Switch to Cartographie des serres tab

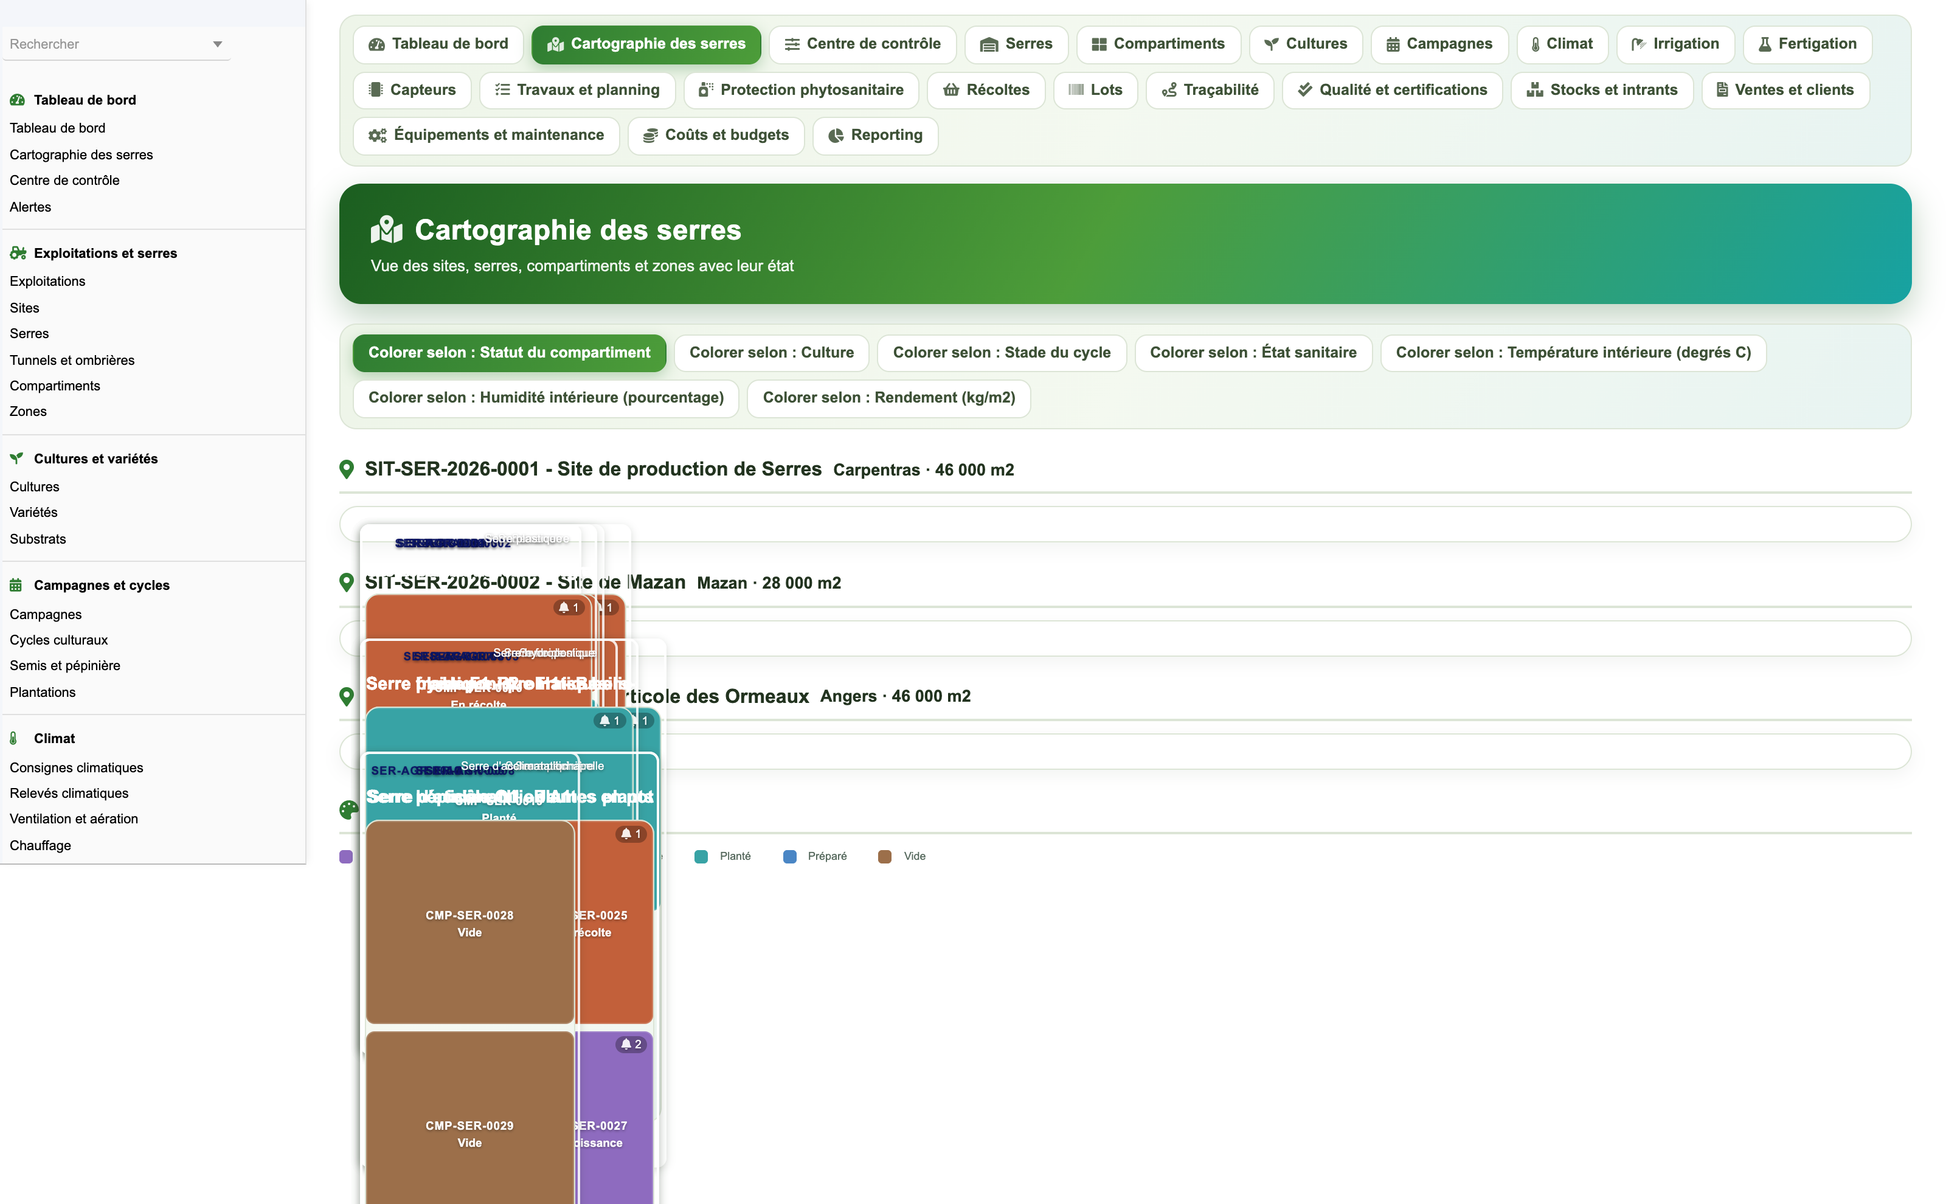(646, 44)
